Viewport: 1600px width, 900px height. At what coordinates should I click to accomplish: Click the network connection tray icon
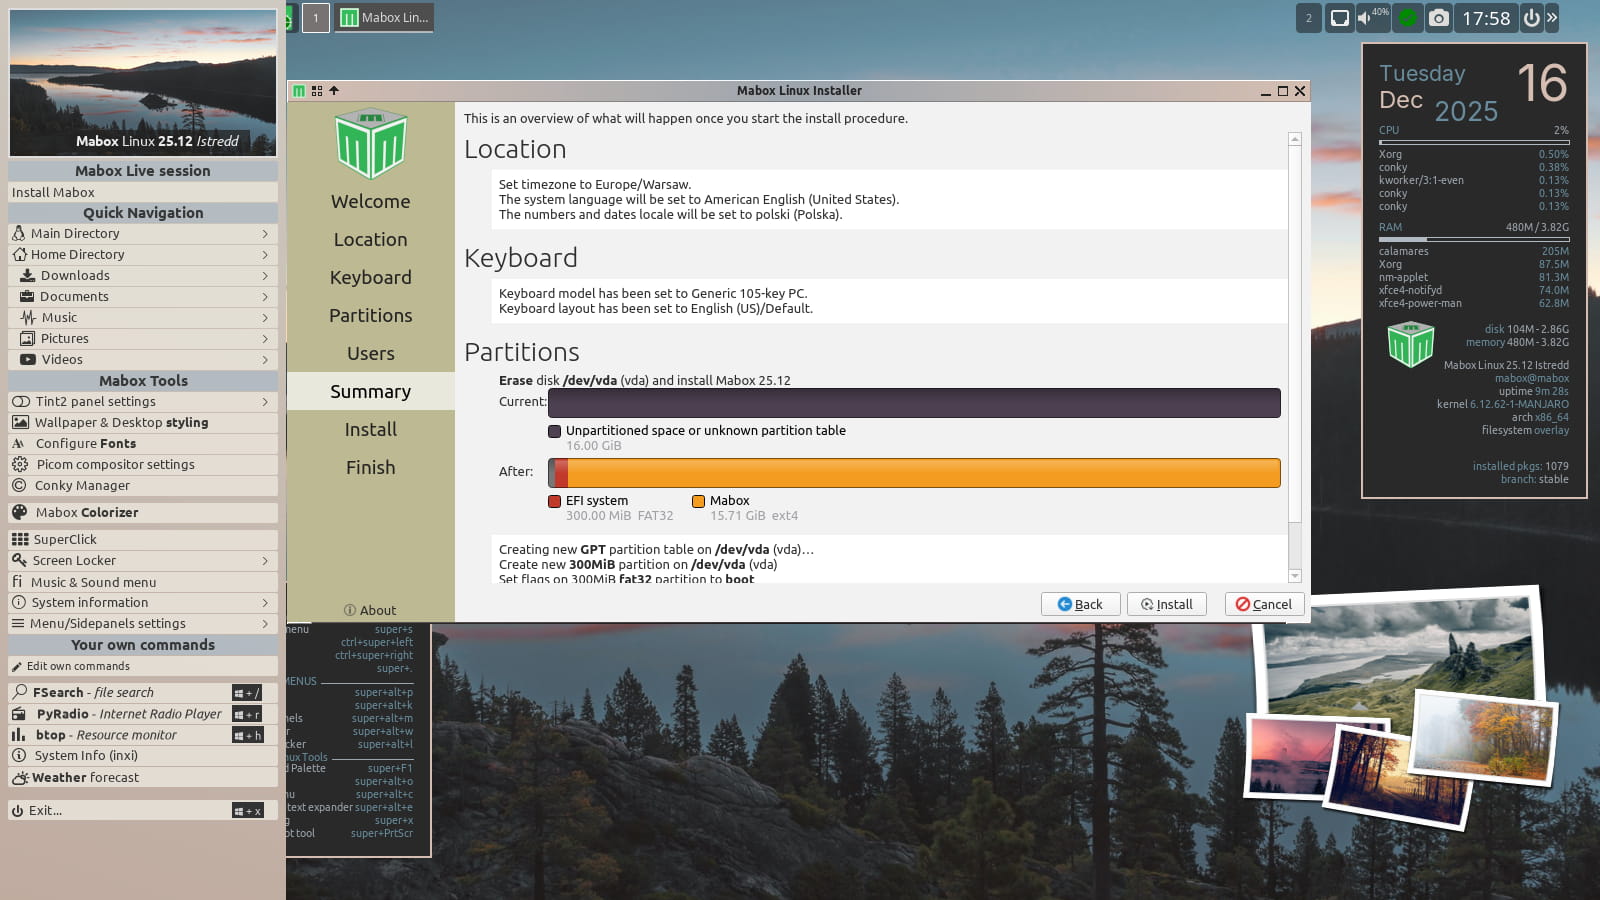click(x=1340, y=18)
